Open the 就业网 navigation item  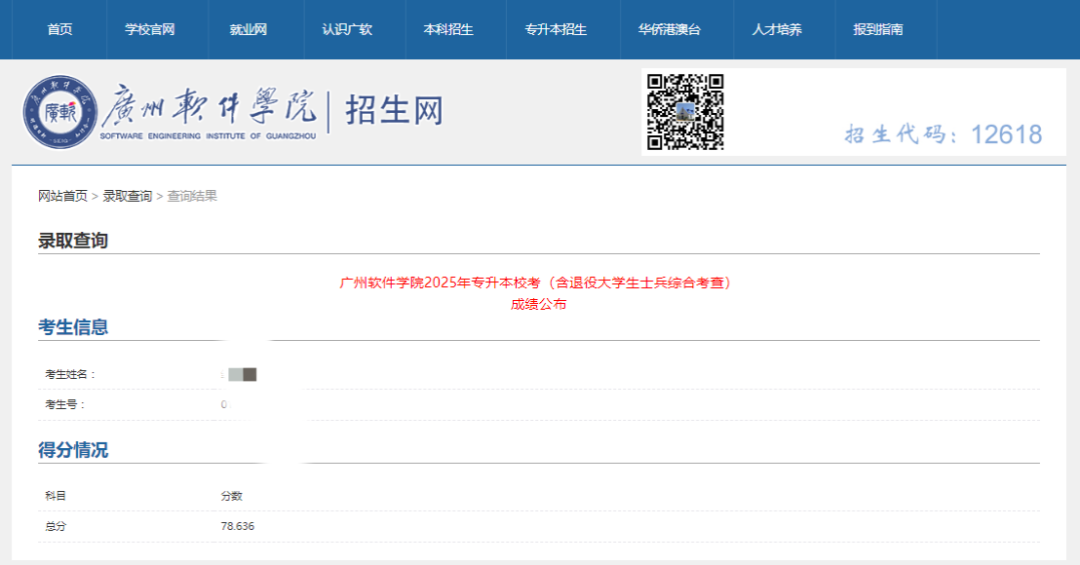click(x=248, y=29)
